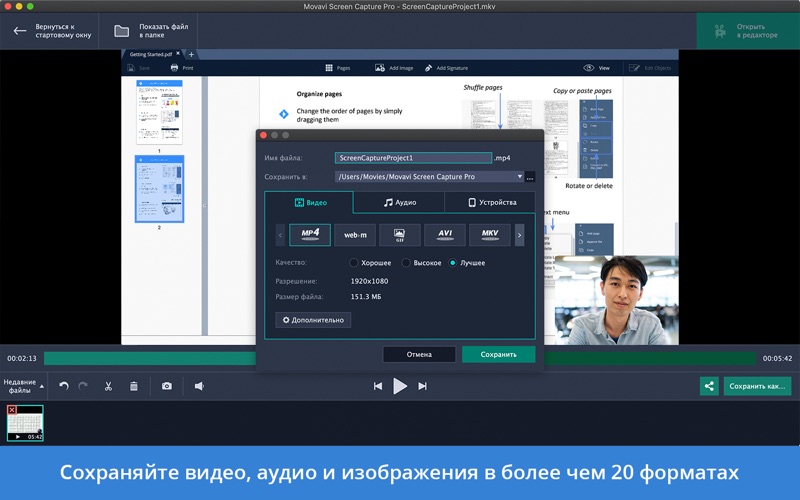Select page 1 thumbnail in PDF sidebar
The width and height of the screenshot is (800, 500).
159,112
